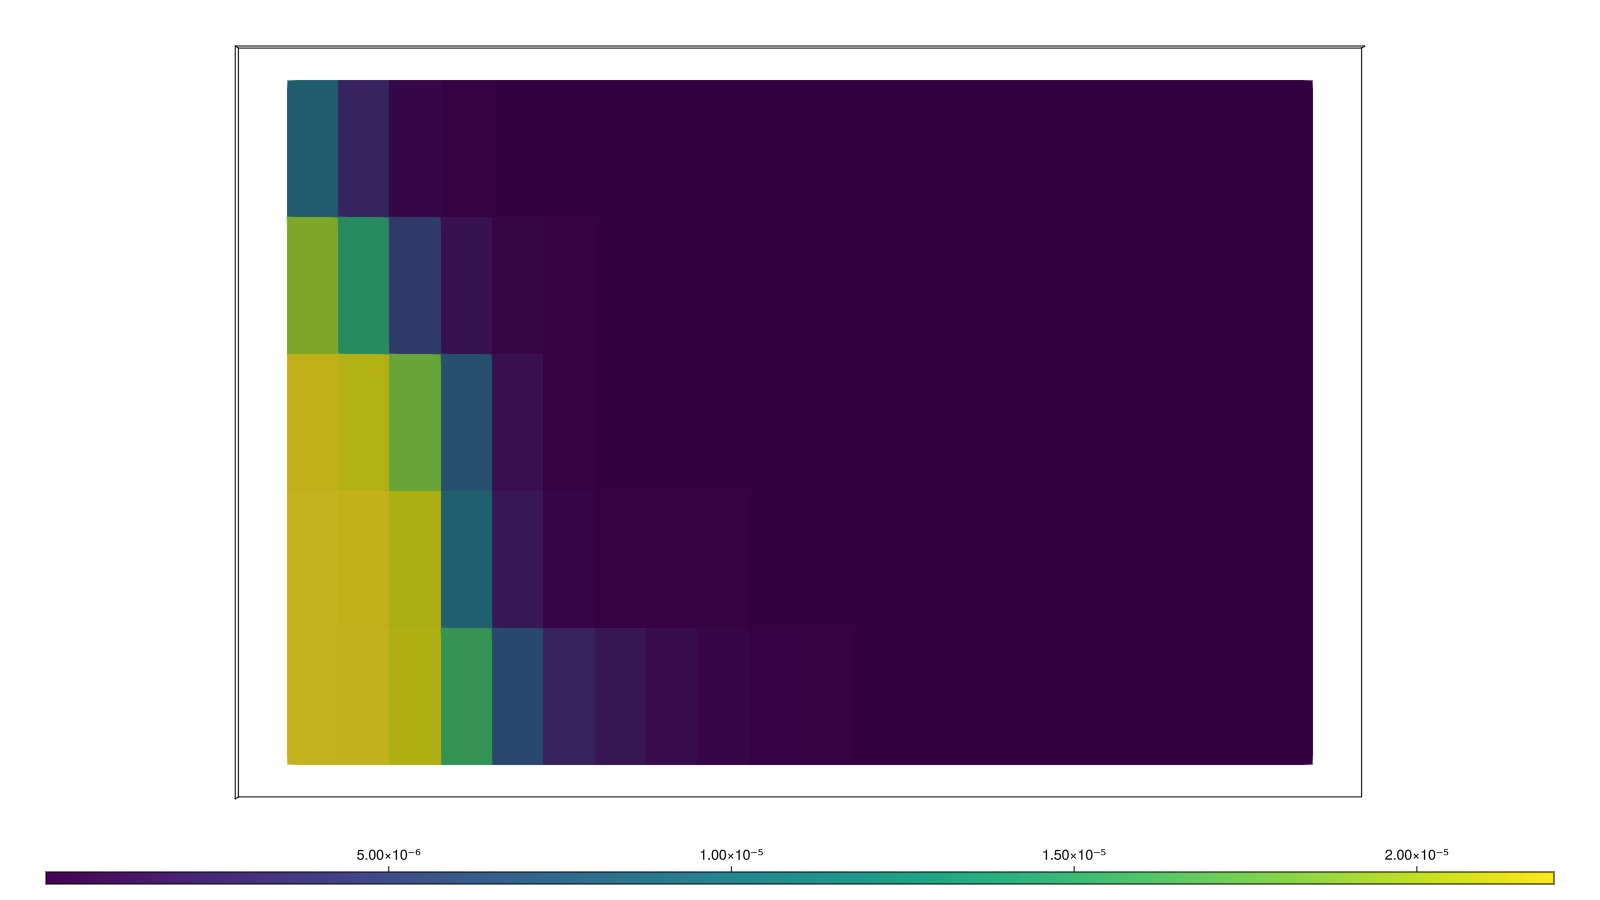Select the teal fourth cell in fourth row

point(466,559)
